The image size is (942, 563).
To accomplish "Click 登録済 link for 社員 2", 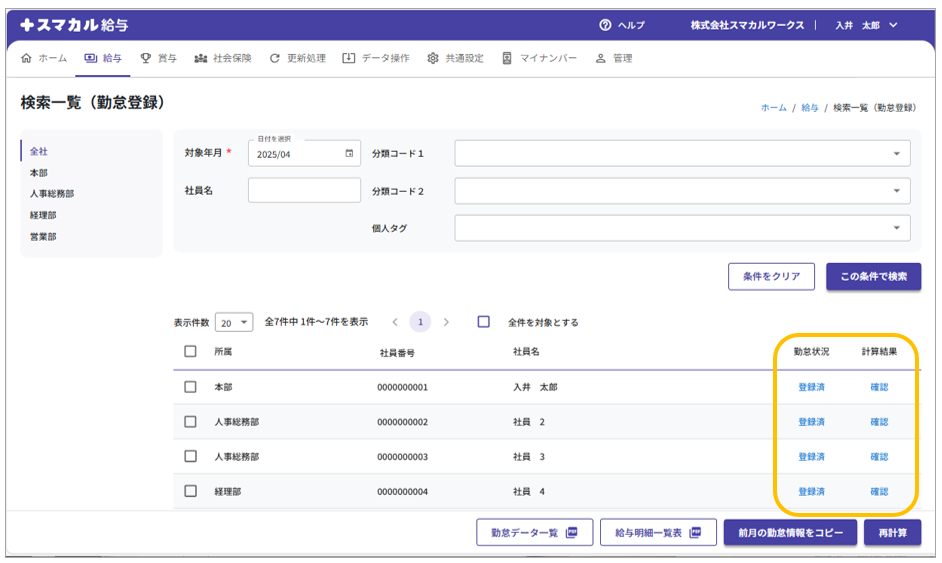I will (x=811, y=422).
